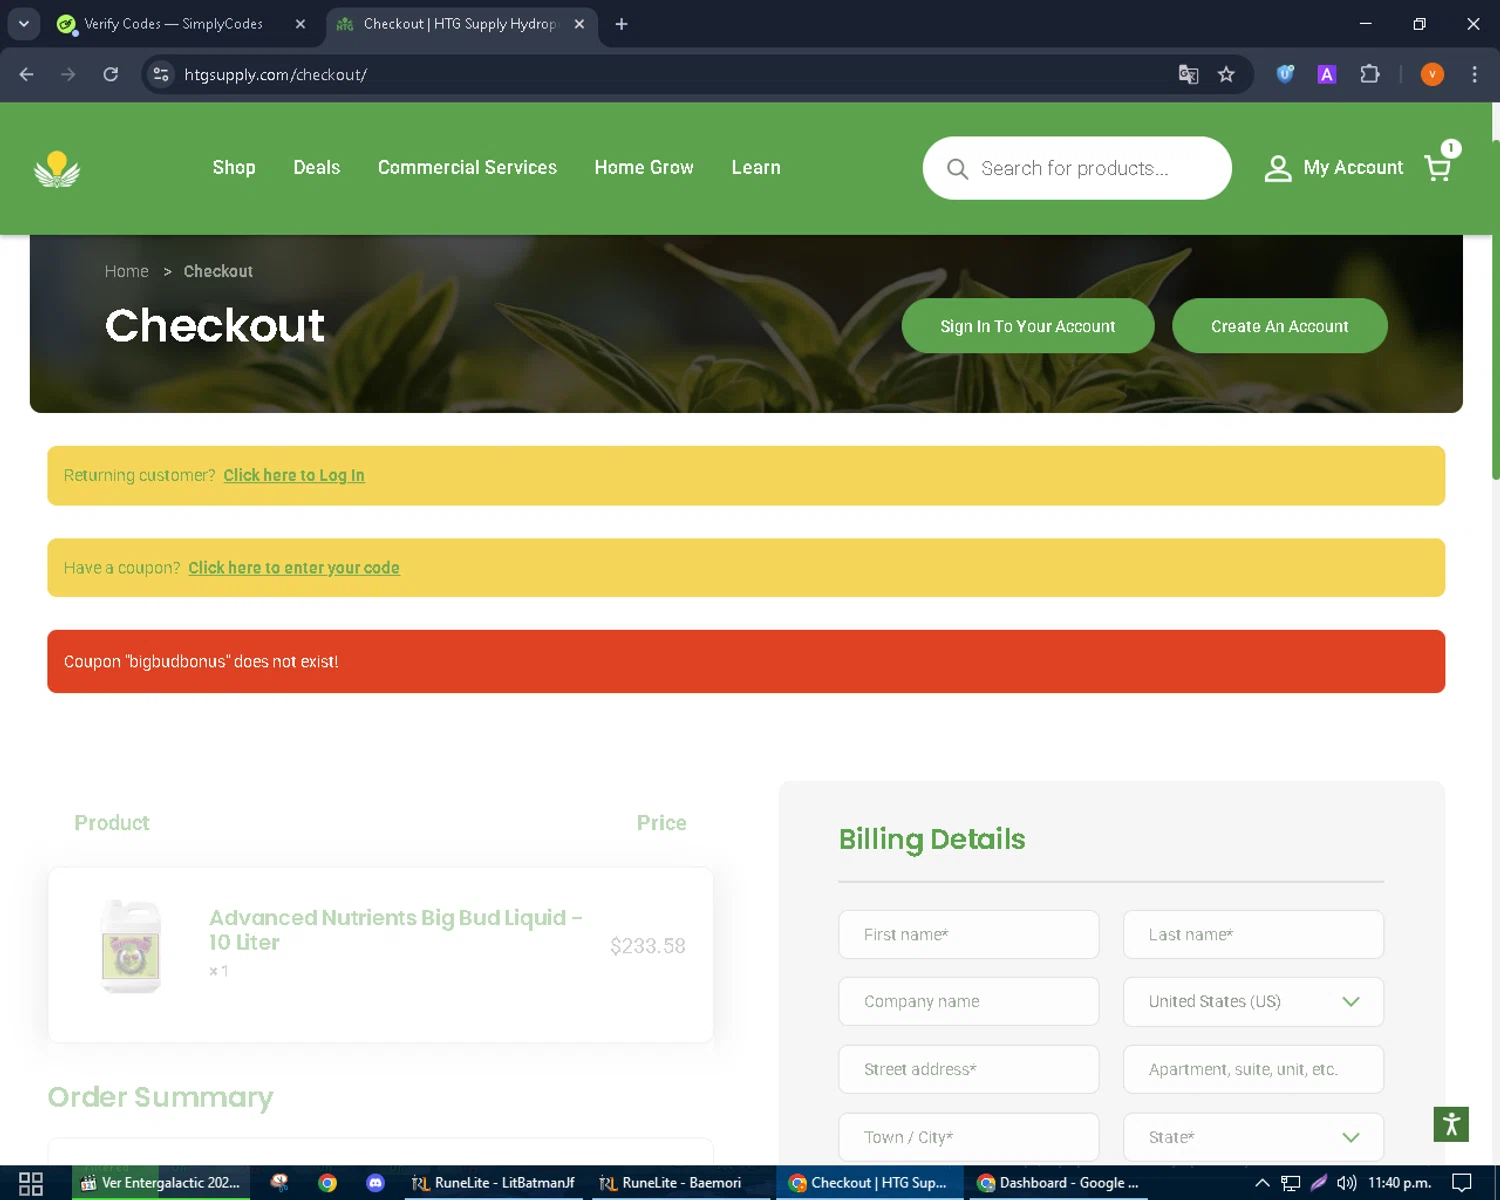Click the page vertical scrollbar

[1495, 310]
